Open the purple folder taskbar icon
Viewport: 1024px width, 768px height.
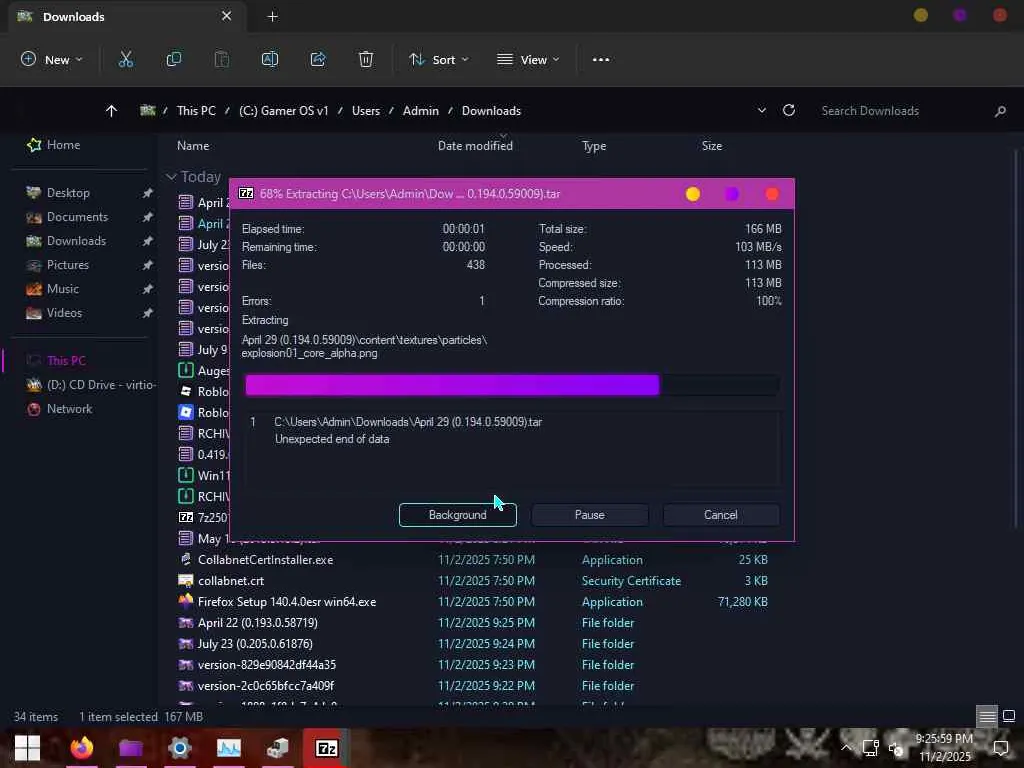(x=131, y=748)
